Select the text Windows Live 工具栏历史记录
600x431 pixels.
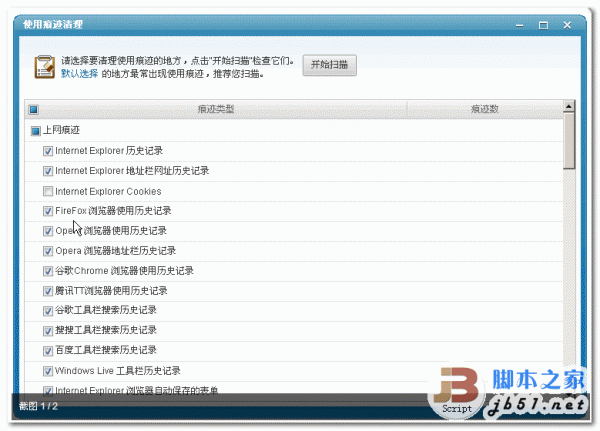point(117,371)
